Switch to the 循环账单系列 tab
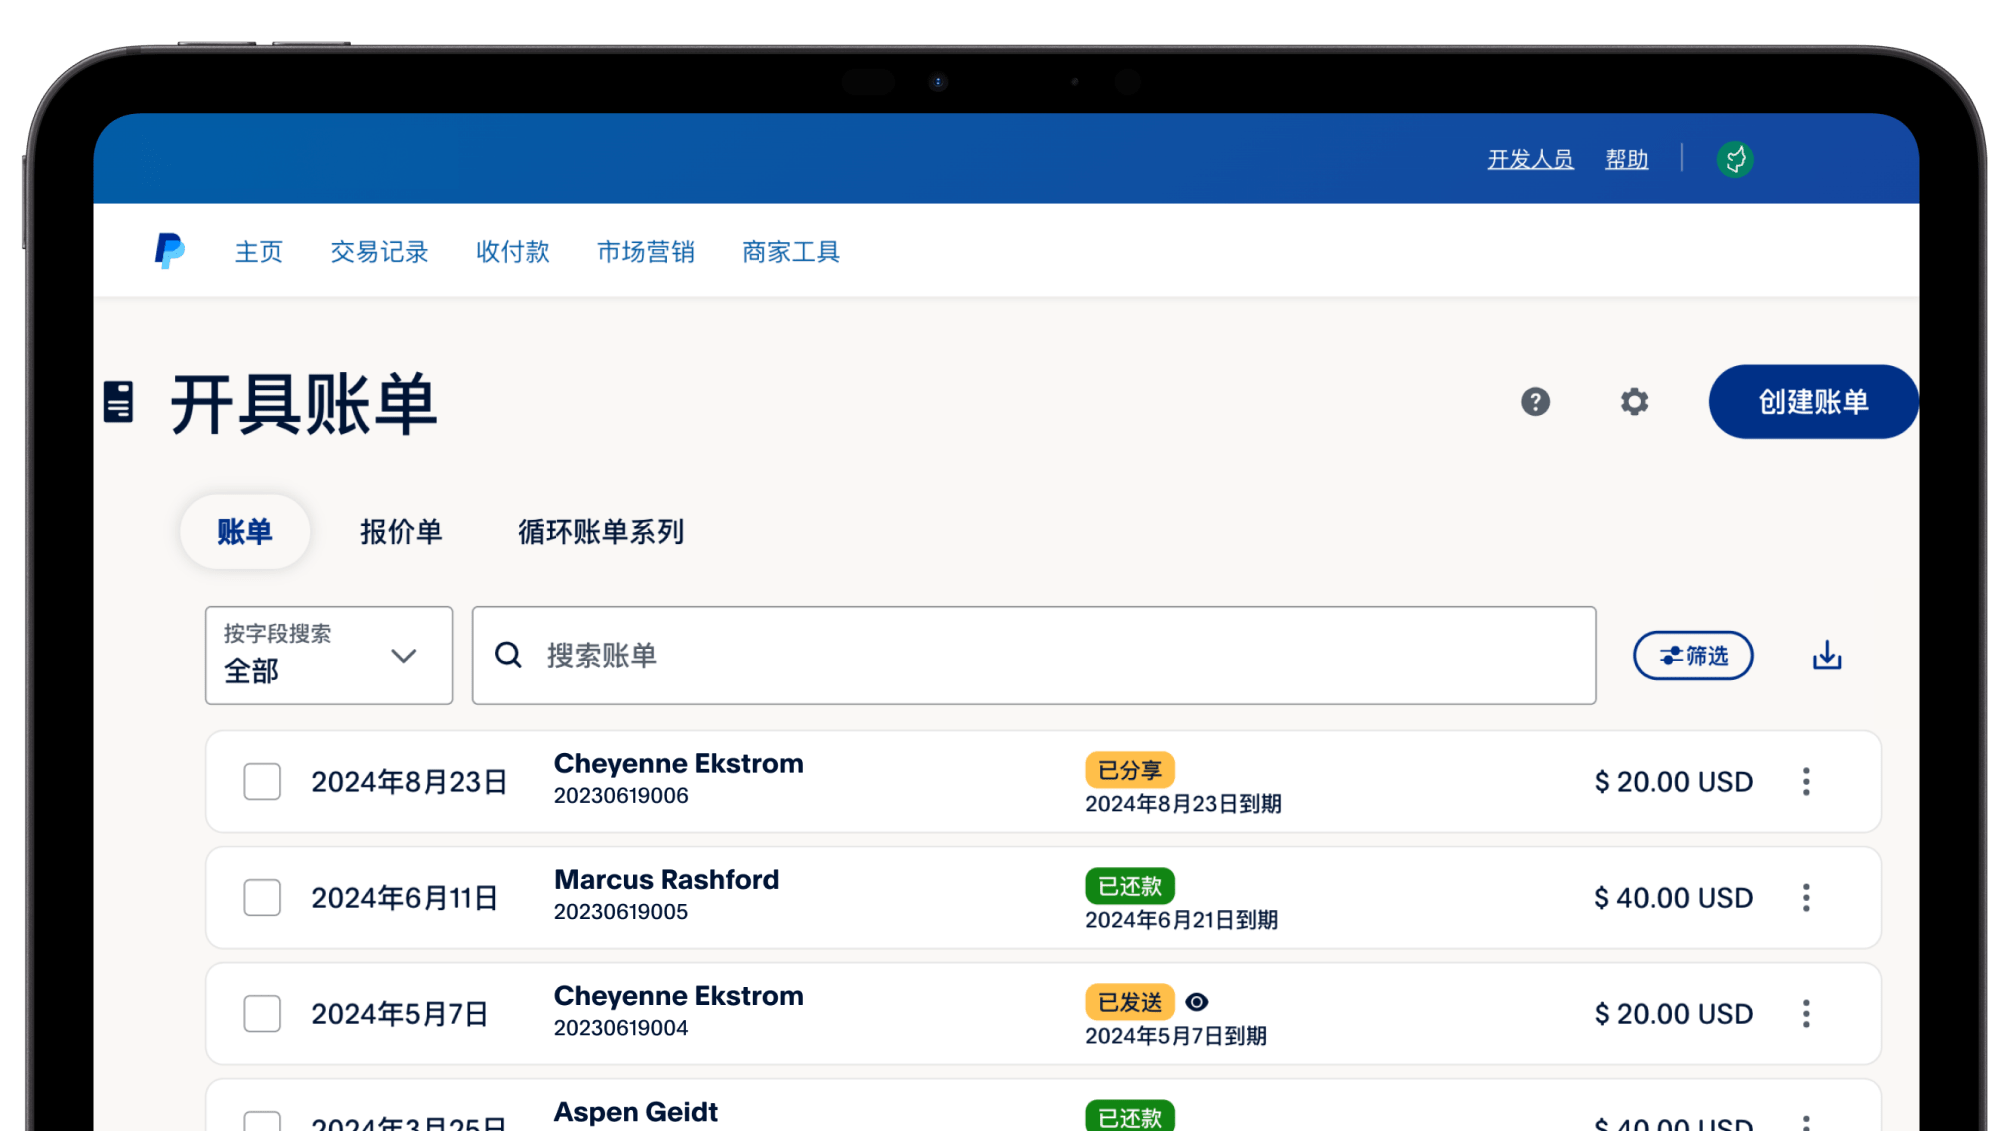 pos(601,532)
